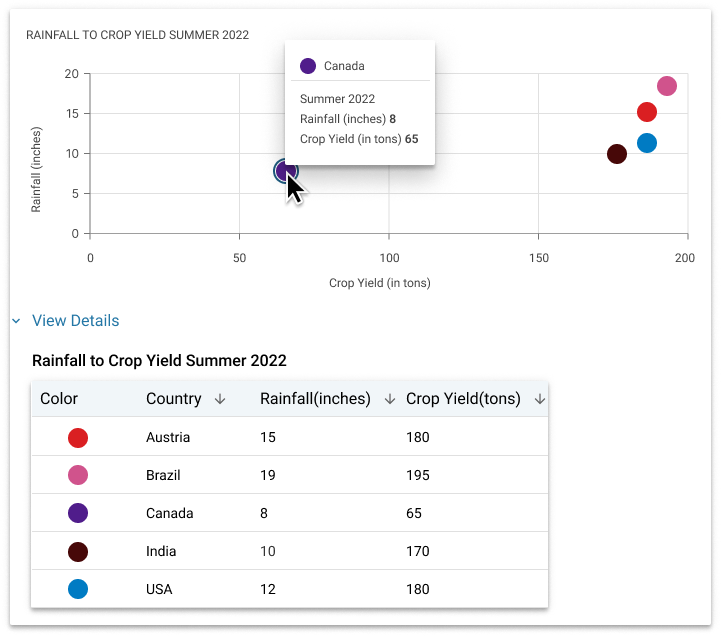Screen dimensions: 721x636
Task: Click the Canada tooltip legend dot
Action: (x=308, y=66)
